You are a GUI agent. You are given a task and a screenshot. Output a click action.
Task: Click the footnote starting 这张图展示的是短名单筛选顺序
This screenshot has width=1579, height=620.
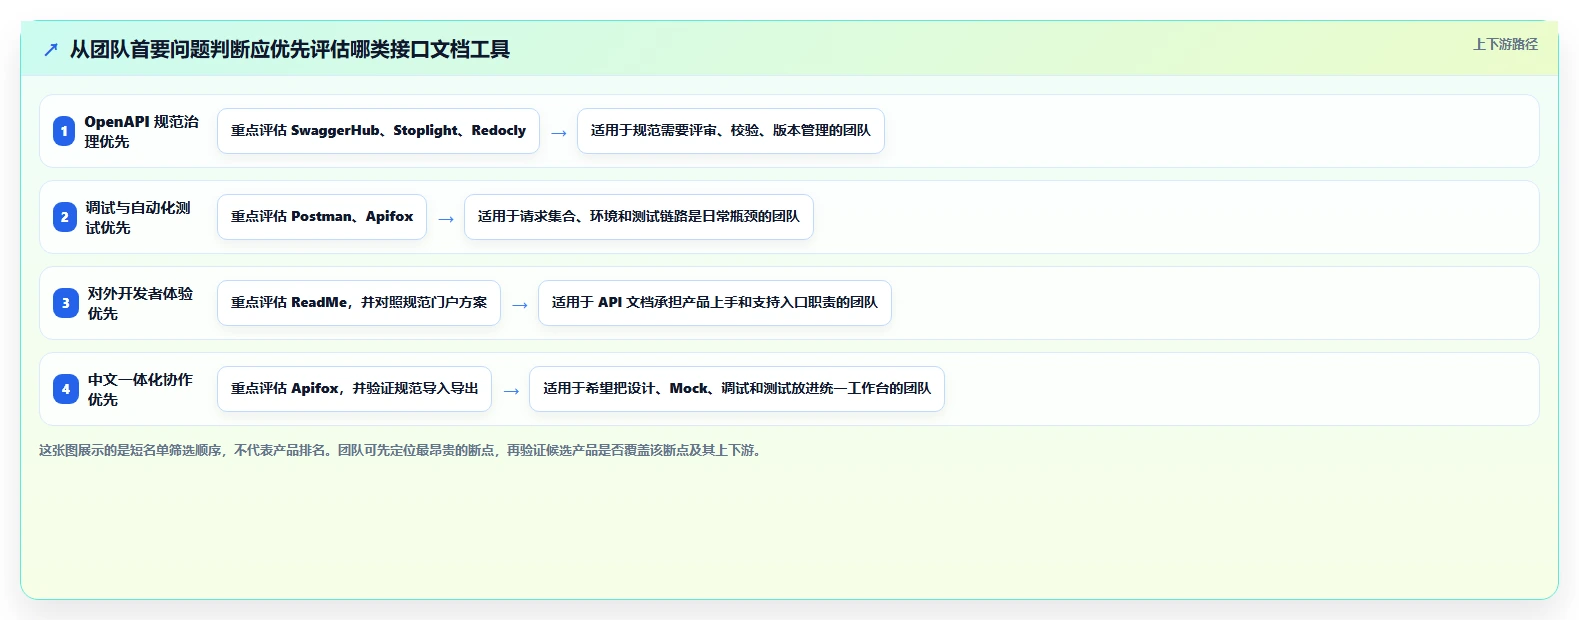(x=402, y=450)
